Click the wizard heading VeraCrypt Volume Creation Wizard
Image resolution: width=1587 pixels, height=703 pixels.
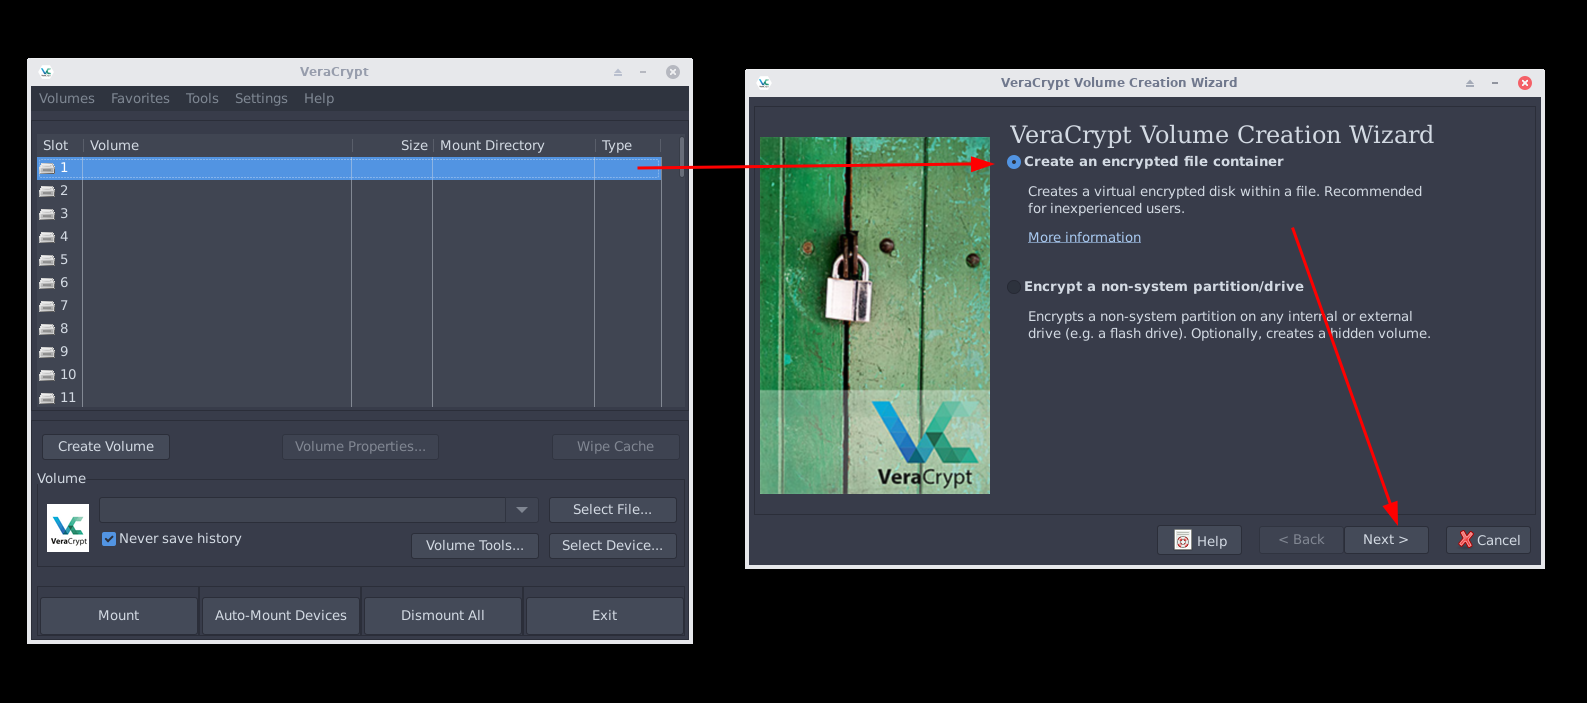click(1221, 135)
